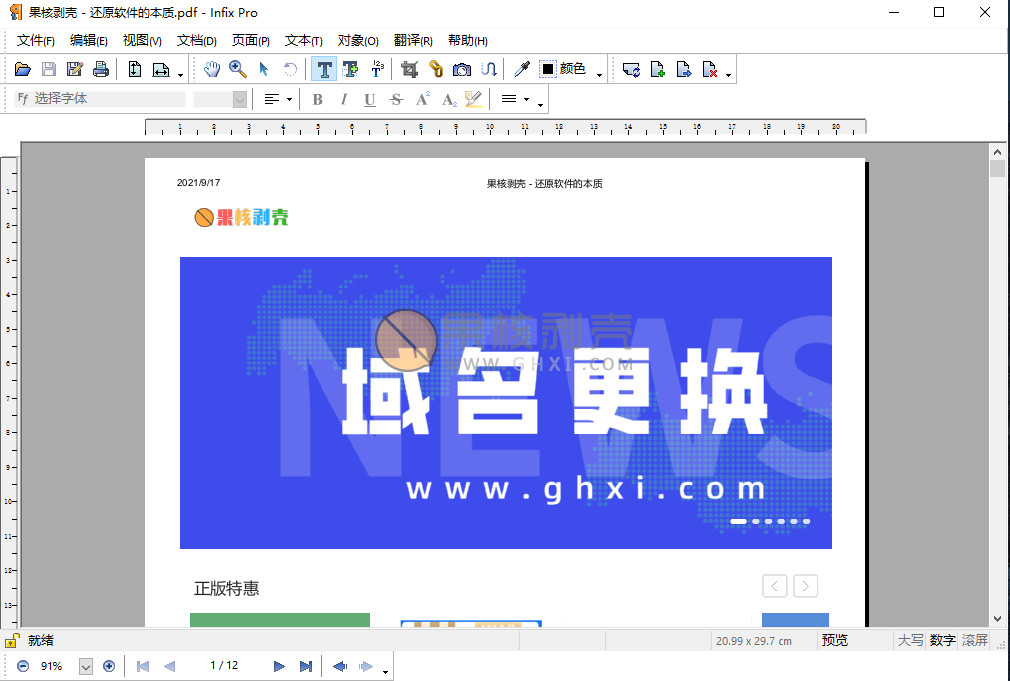The height and width of the screenshot is (681, 1010).
Task: Open the 文档(D) menu
Action: (x=196, y=41)
